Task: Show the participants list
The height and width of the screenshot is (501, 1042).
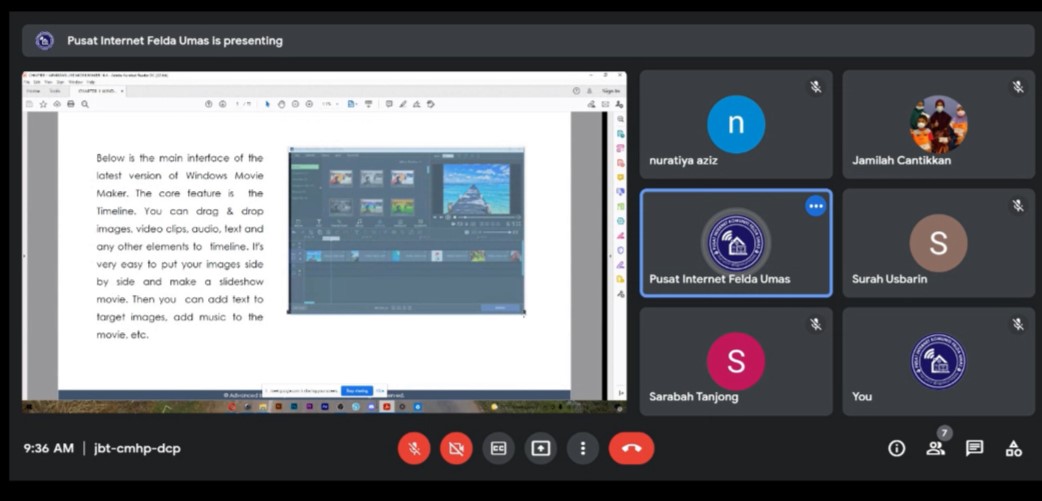Action: click(x=936, y=449)
